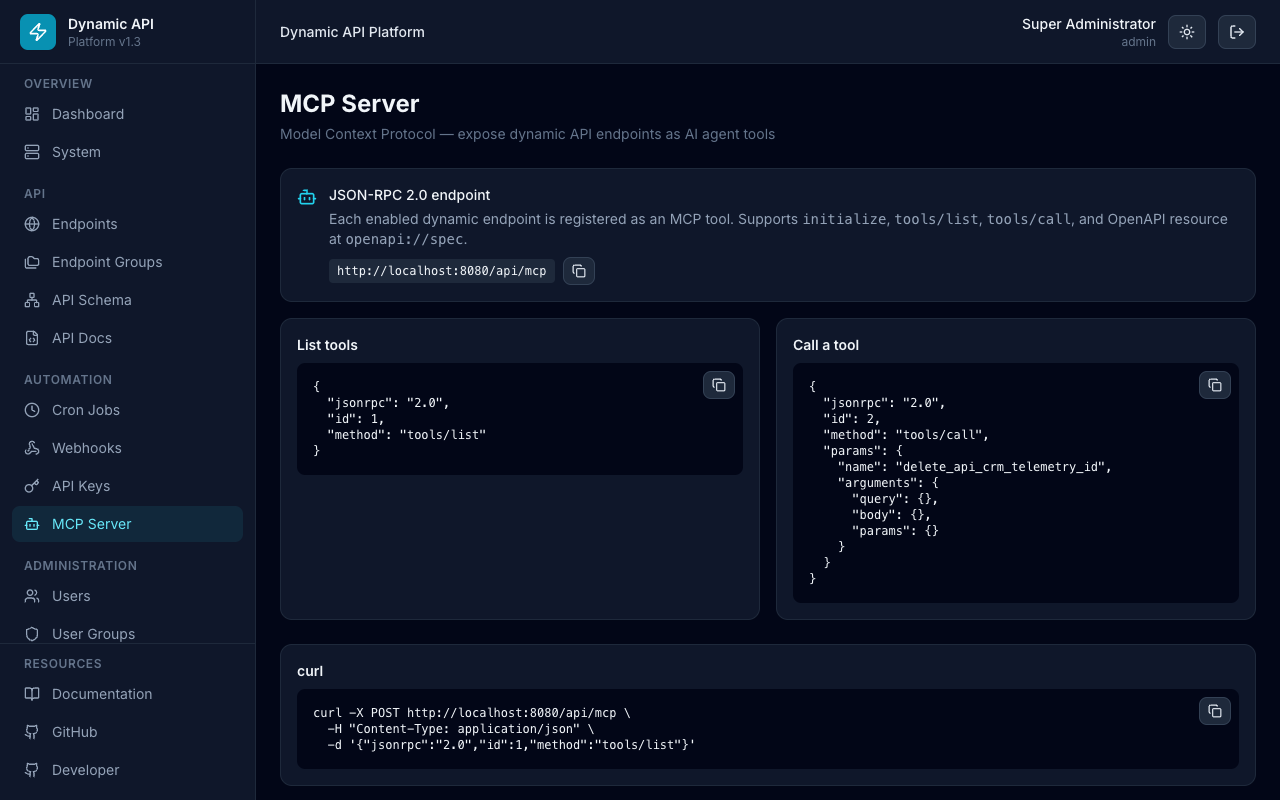Click the openapi://spec resource text
This screenshot has width=1280, height=800.
click(406, 240)
